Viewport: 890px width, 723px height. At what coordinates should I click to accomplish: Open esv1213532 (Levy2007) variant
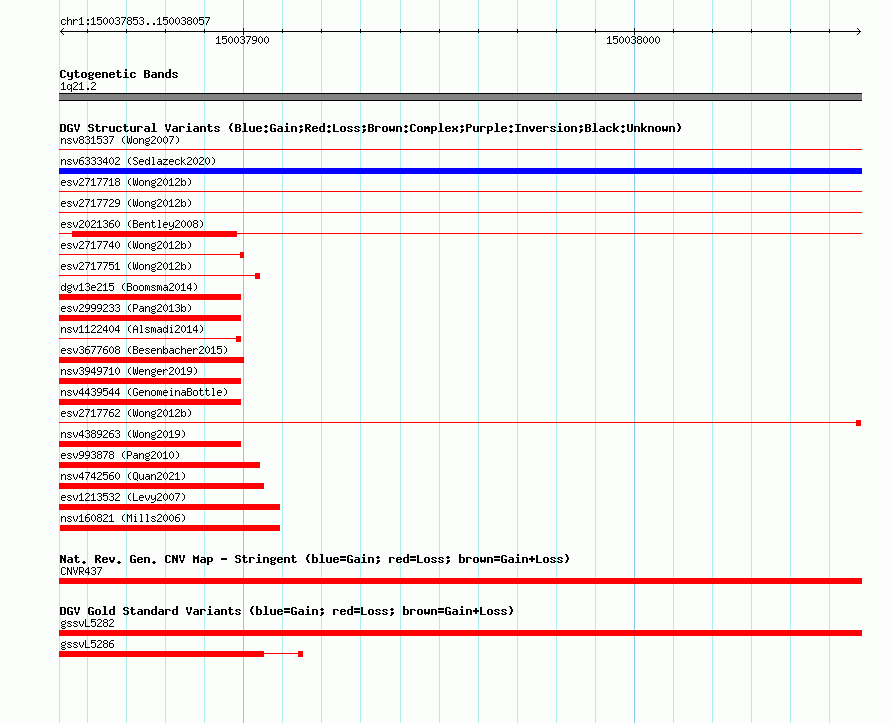(x=123, y=497)
